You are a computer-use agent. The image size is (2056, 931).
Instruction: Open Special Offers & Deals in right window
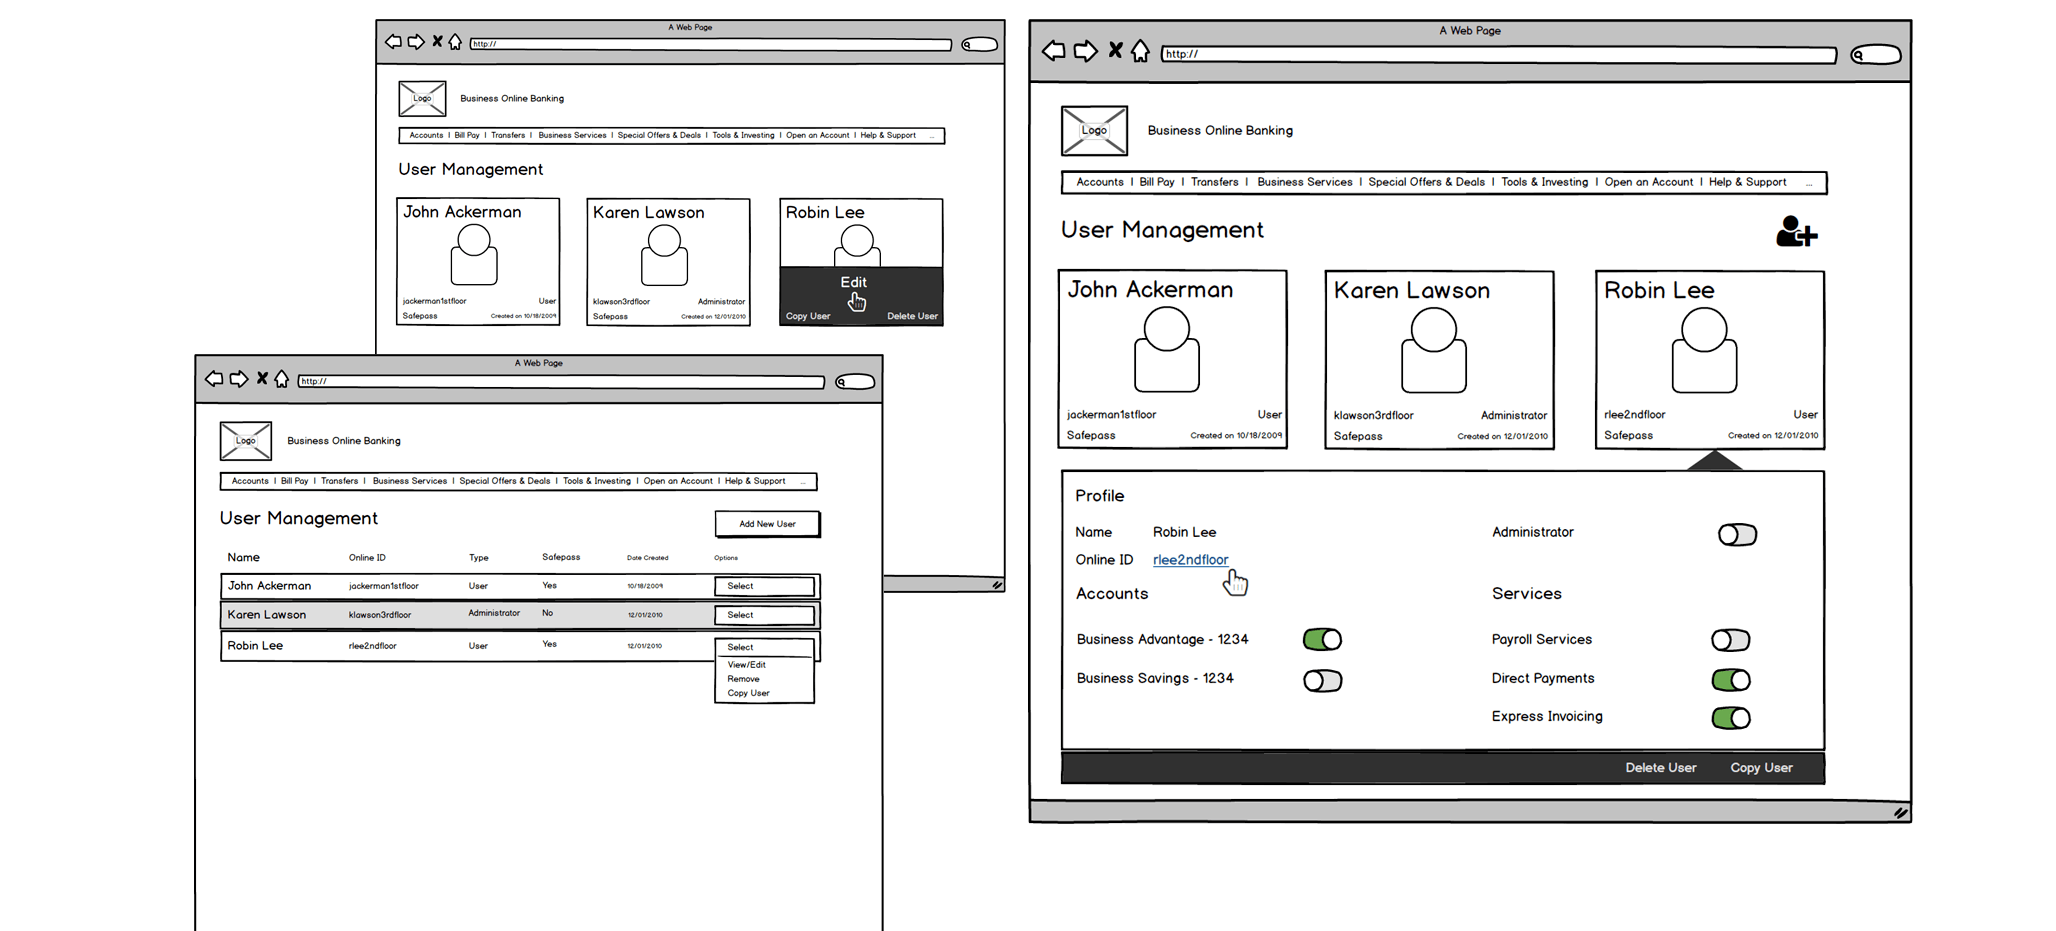coord(1426,182)
